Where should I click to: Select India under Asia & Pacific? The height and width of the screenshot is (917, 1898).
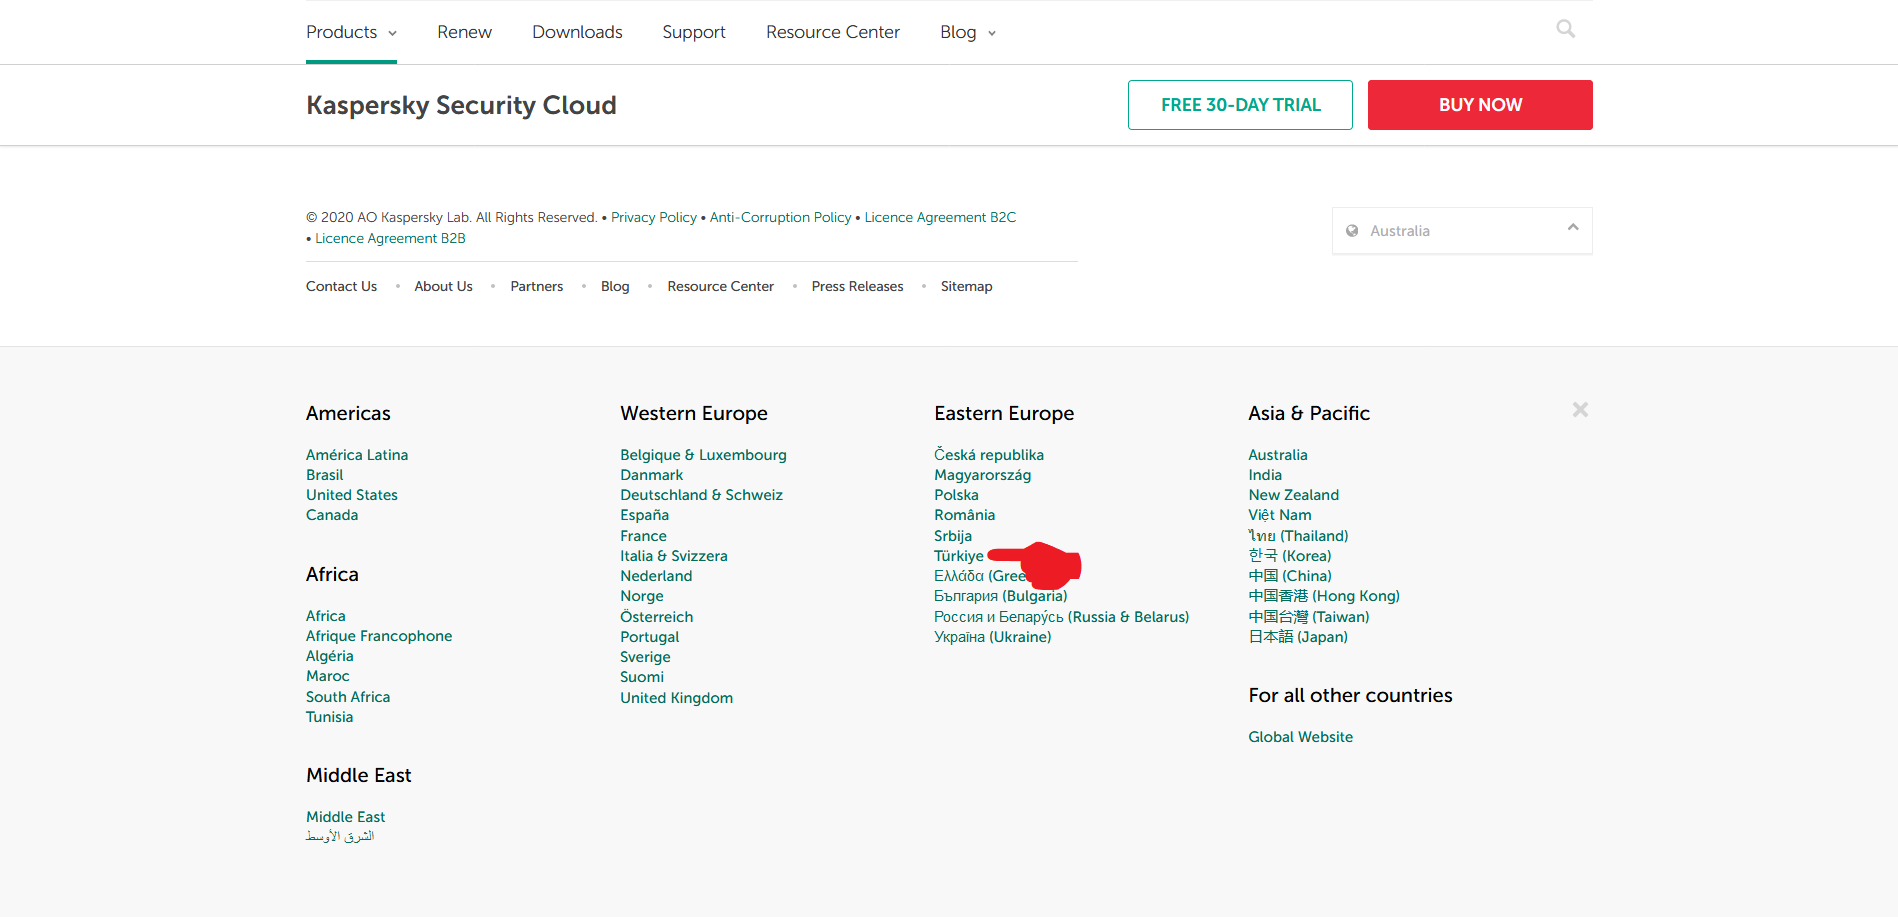coord(1264,475)
